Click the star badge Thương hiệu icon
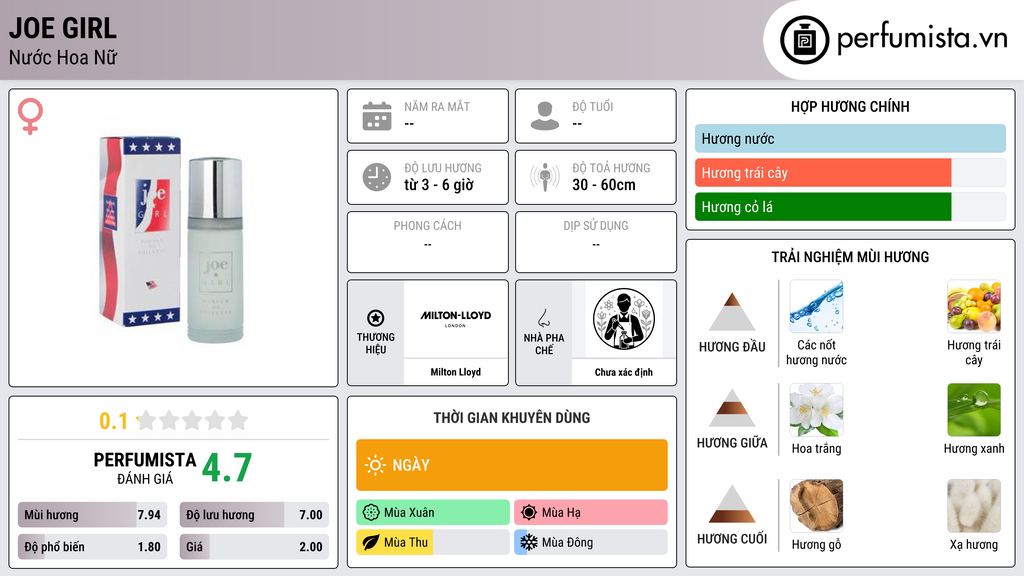Image resolution: width=1024 pixels, height=576 pixels. click(x=376, y=318)
